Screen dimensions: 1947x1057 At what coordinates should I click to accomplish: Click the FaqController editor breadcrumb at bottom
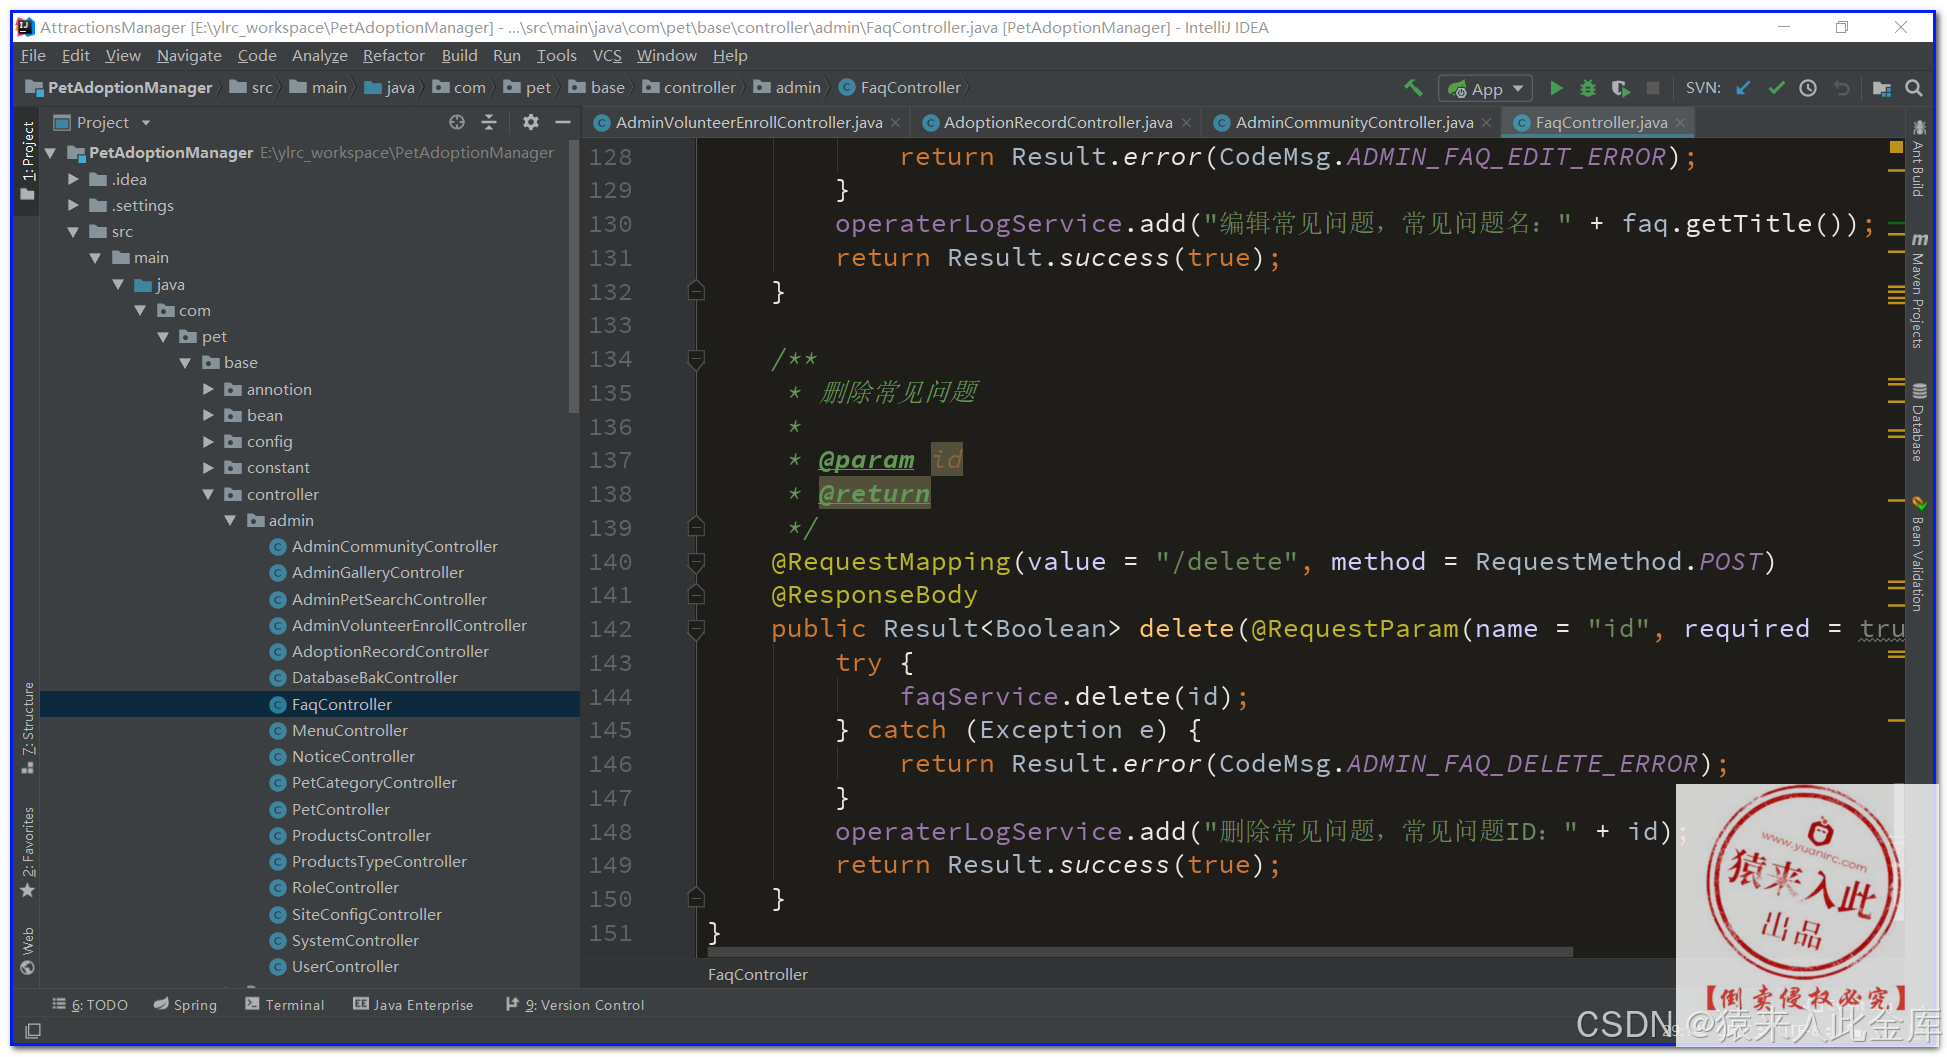[x=758, y=974]
